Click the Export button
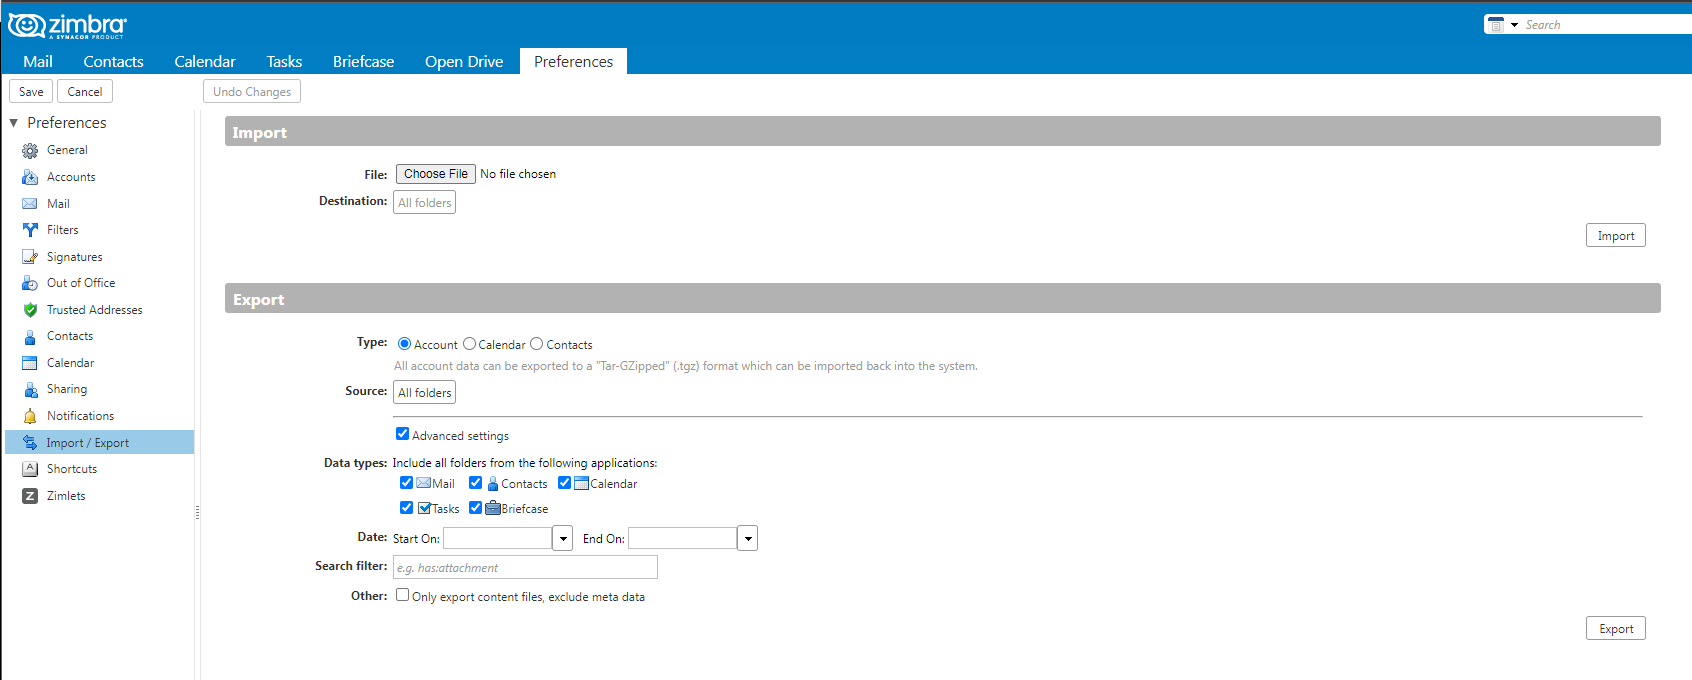 (x=1616, y=629)
